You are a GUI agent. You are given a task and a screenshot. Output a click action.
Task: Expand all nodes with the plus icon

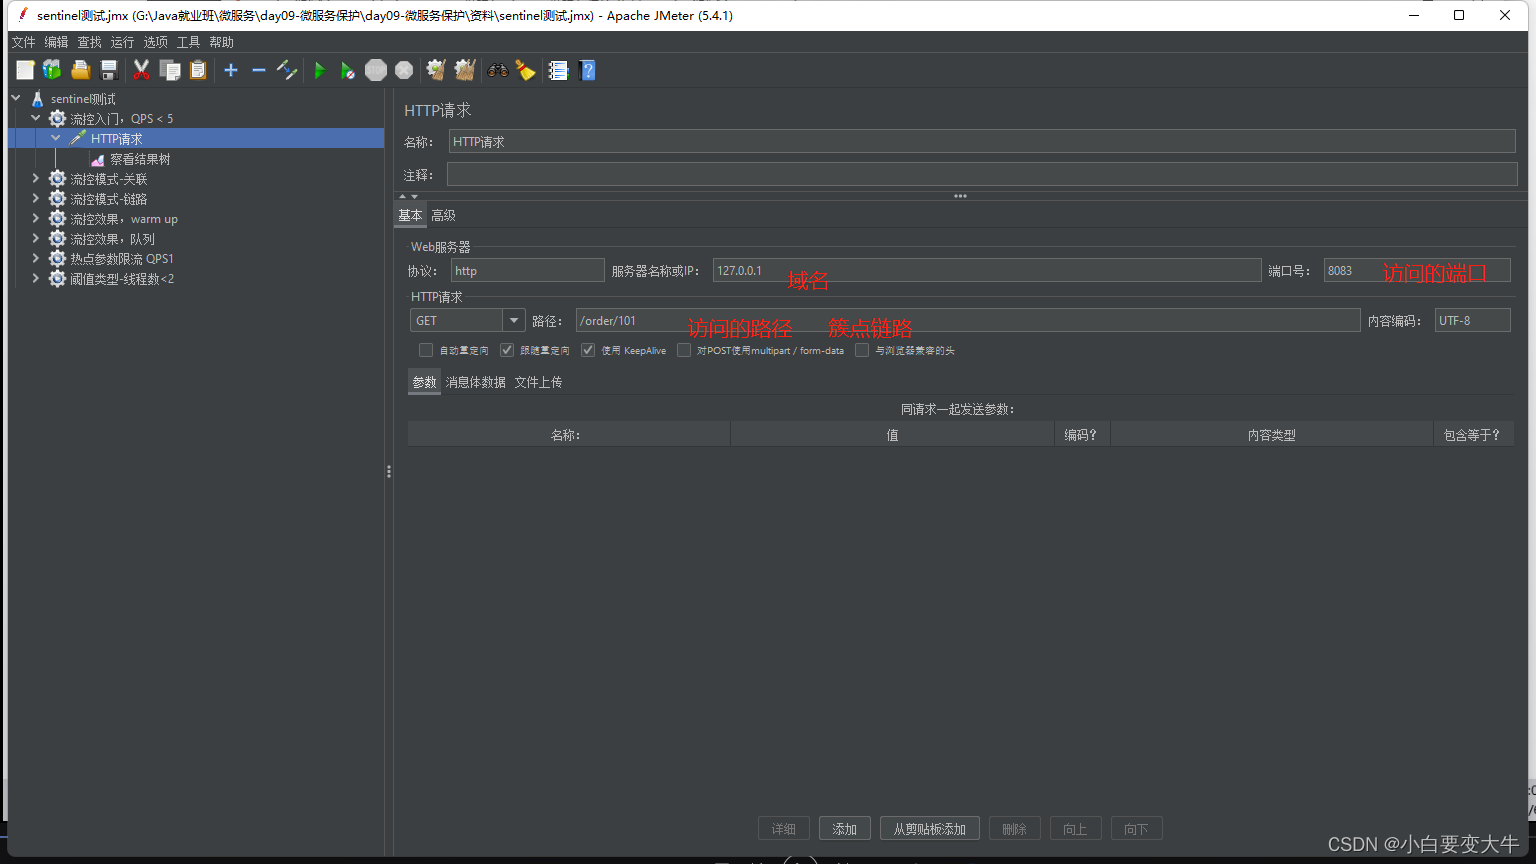[231, 70]
